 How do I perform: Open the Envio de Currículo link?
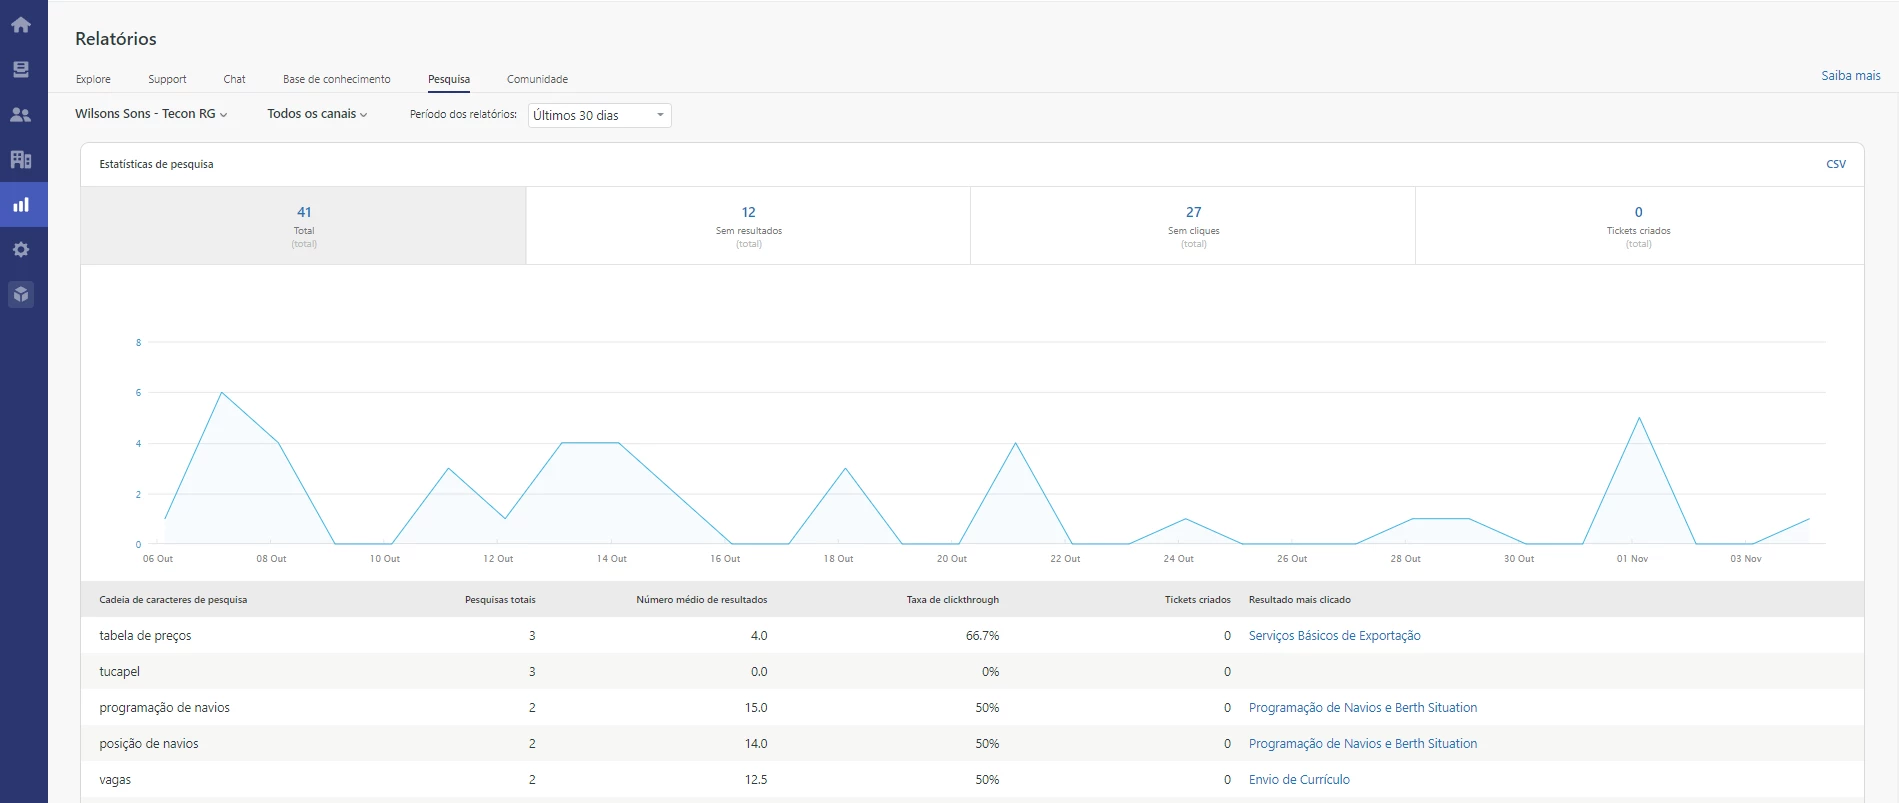click(x=1299, y=780)
